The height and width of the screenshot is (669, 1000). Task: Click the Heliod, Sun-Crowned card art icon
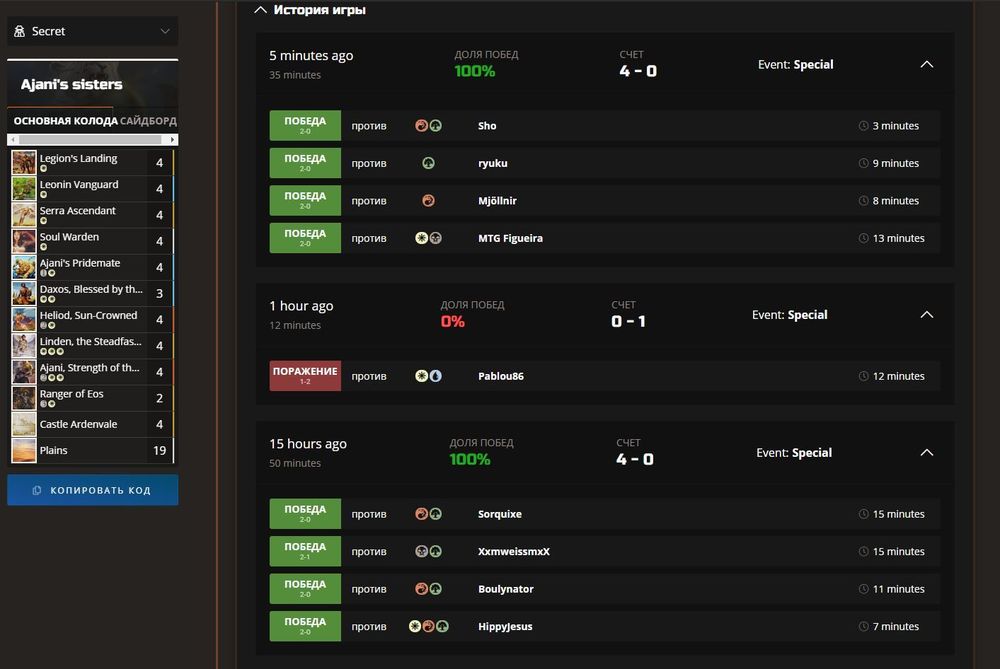(x=24, y=320)
